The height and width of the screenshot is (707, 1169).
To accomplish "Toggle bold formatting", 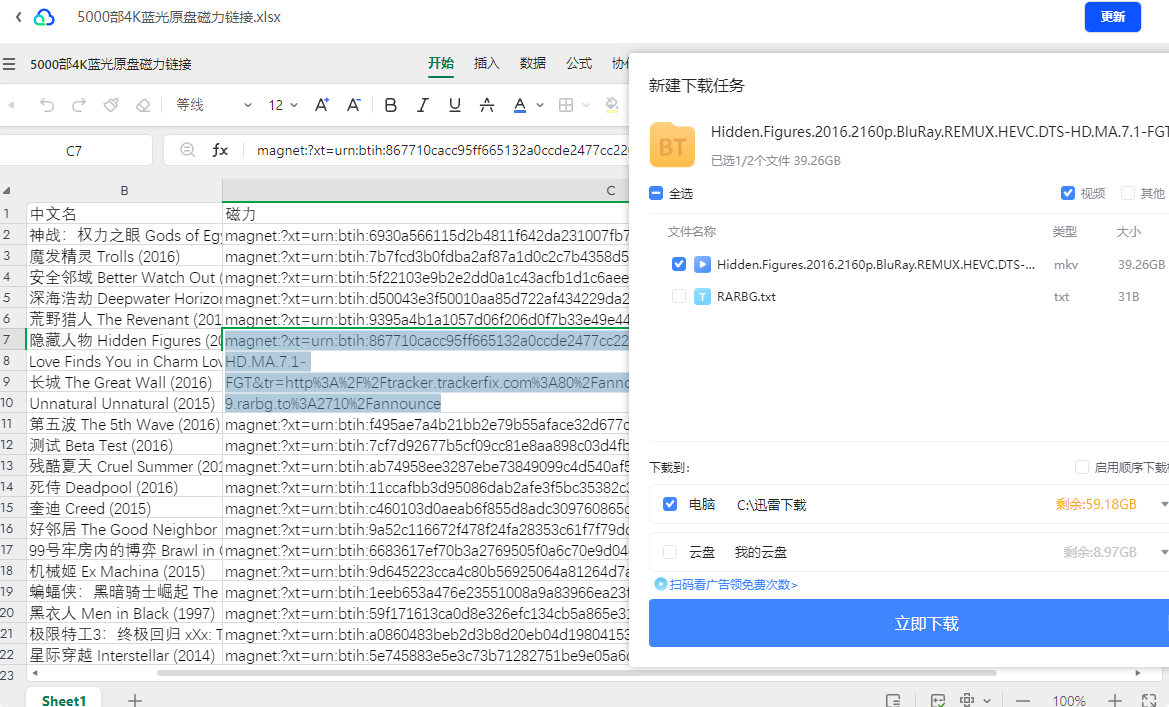I will (x=390, y=105).
